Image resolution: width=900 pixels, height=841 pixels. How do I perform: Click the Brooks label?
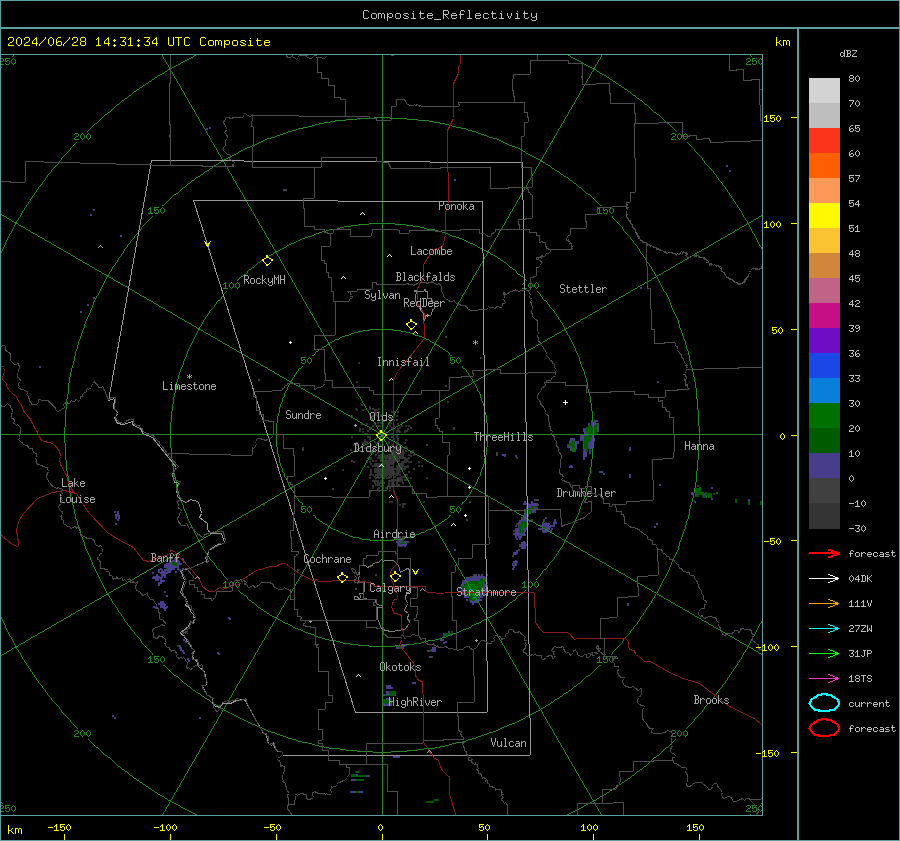coord(711,700)
